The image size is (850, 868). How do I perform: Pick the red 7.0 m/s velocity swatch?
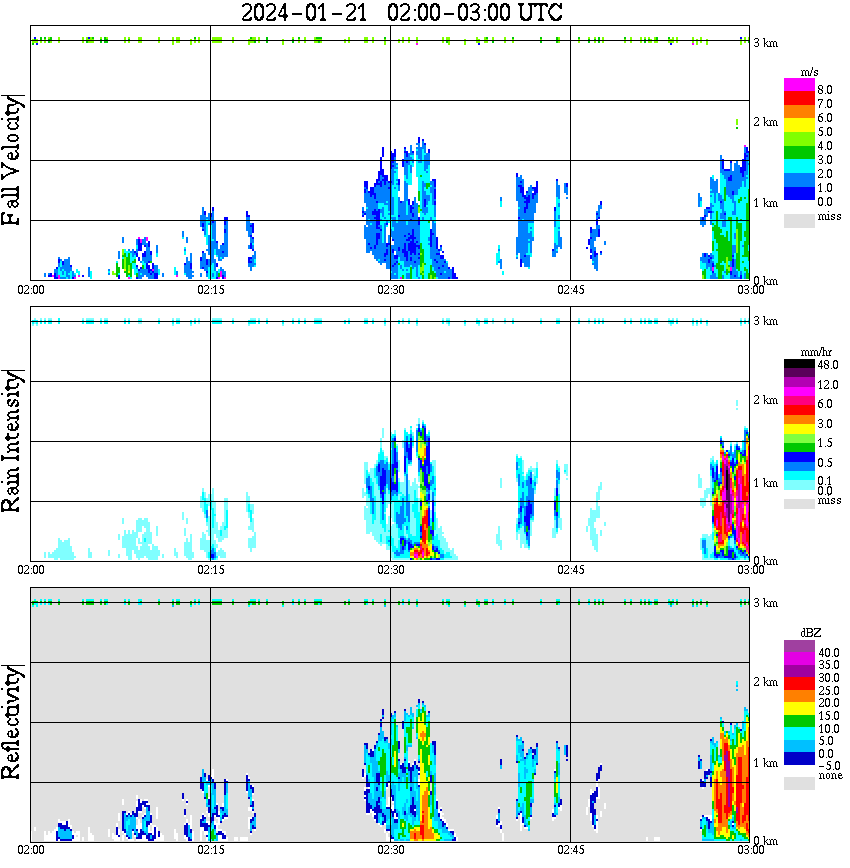tap(799, 98)
